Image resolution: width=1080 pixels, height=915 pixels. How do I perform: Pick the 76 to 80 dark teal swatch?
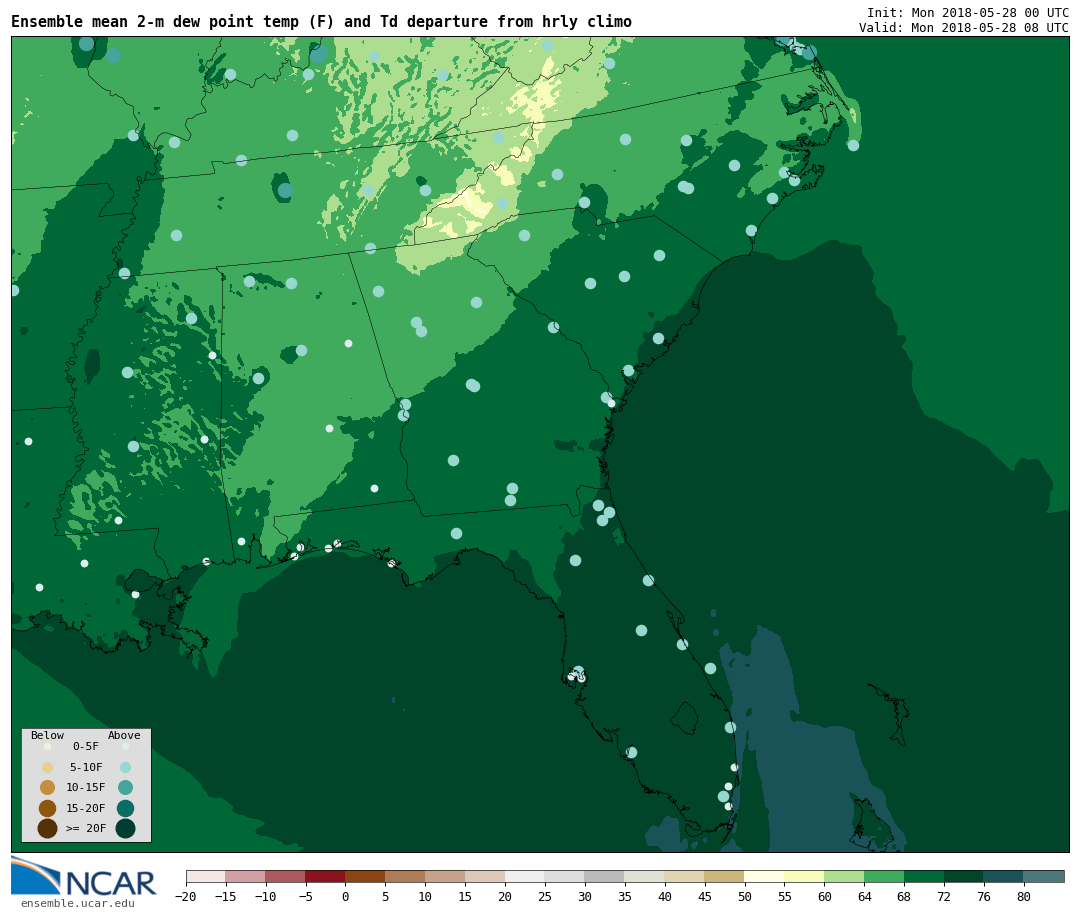tap(1004, 876)
